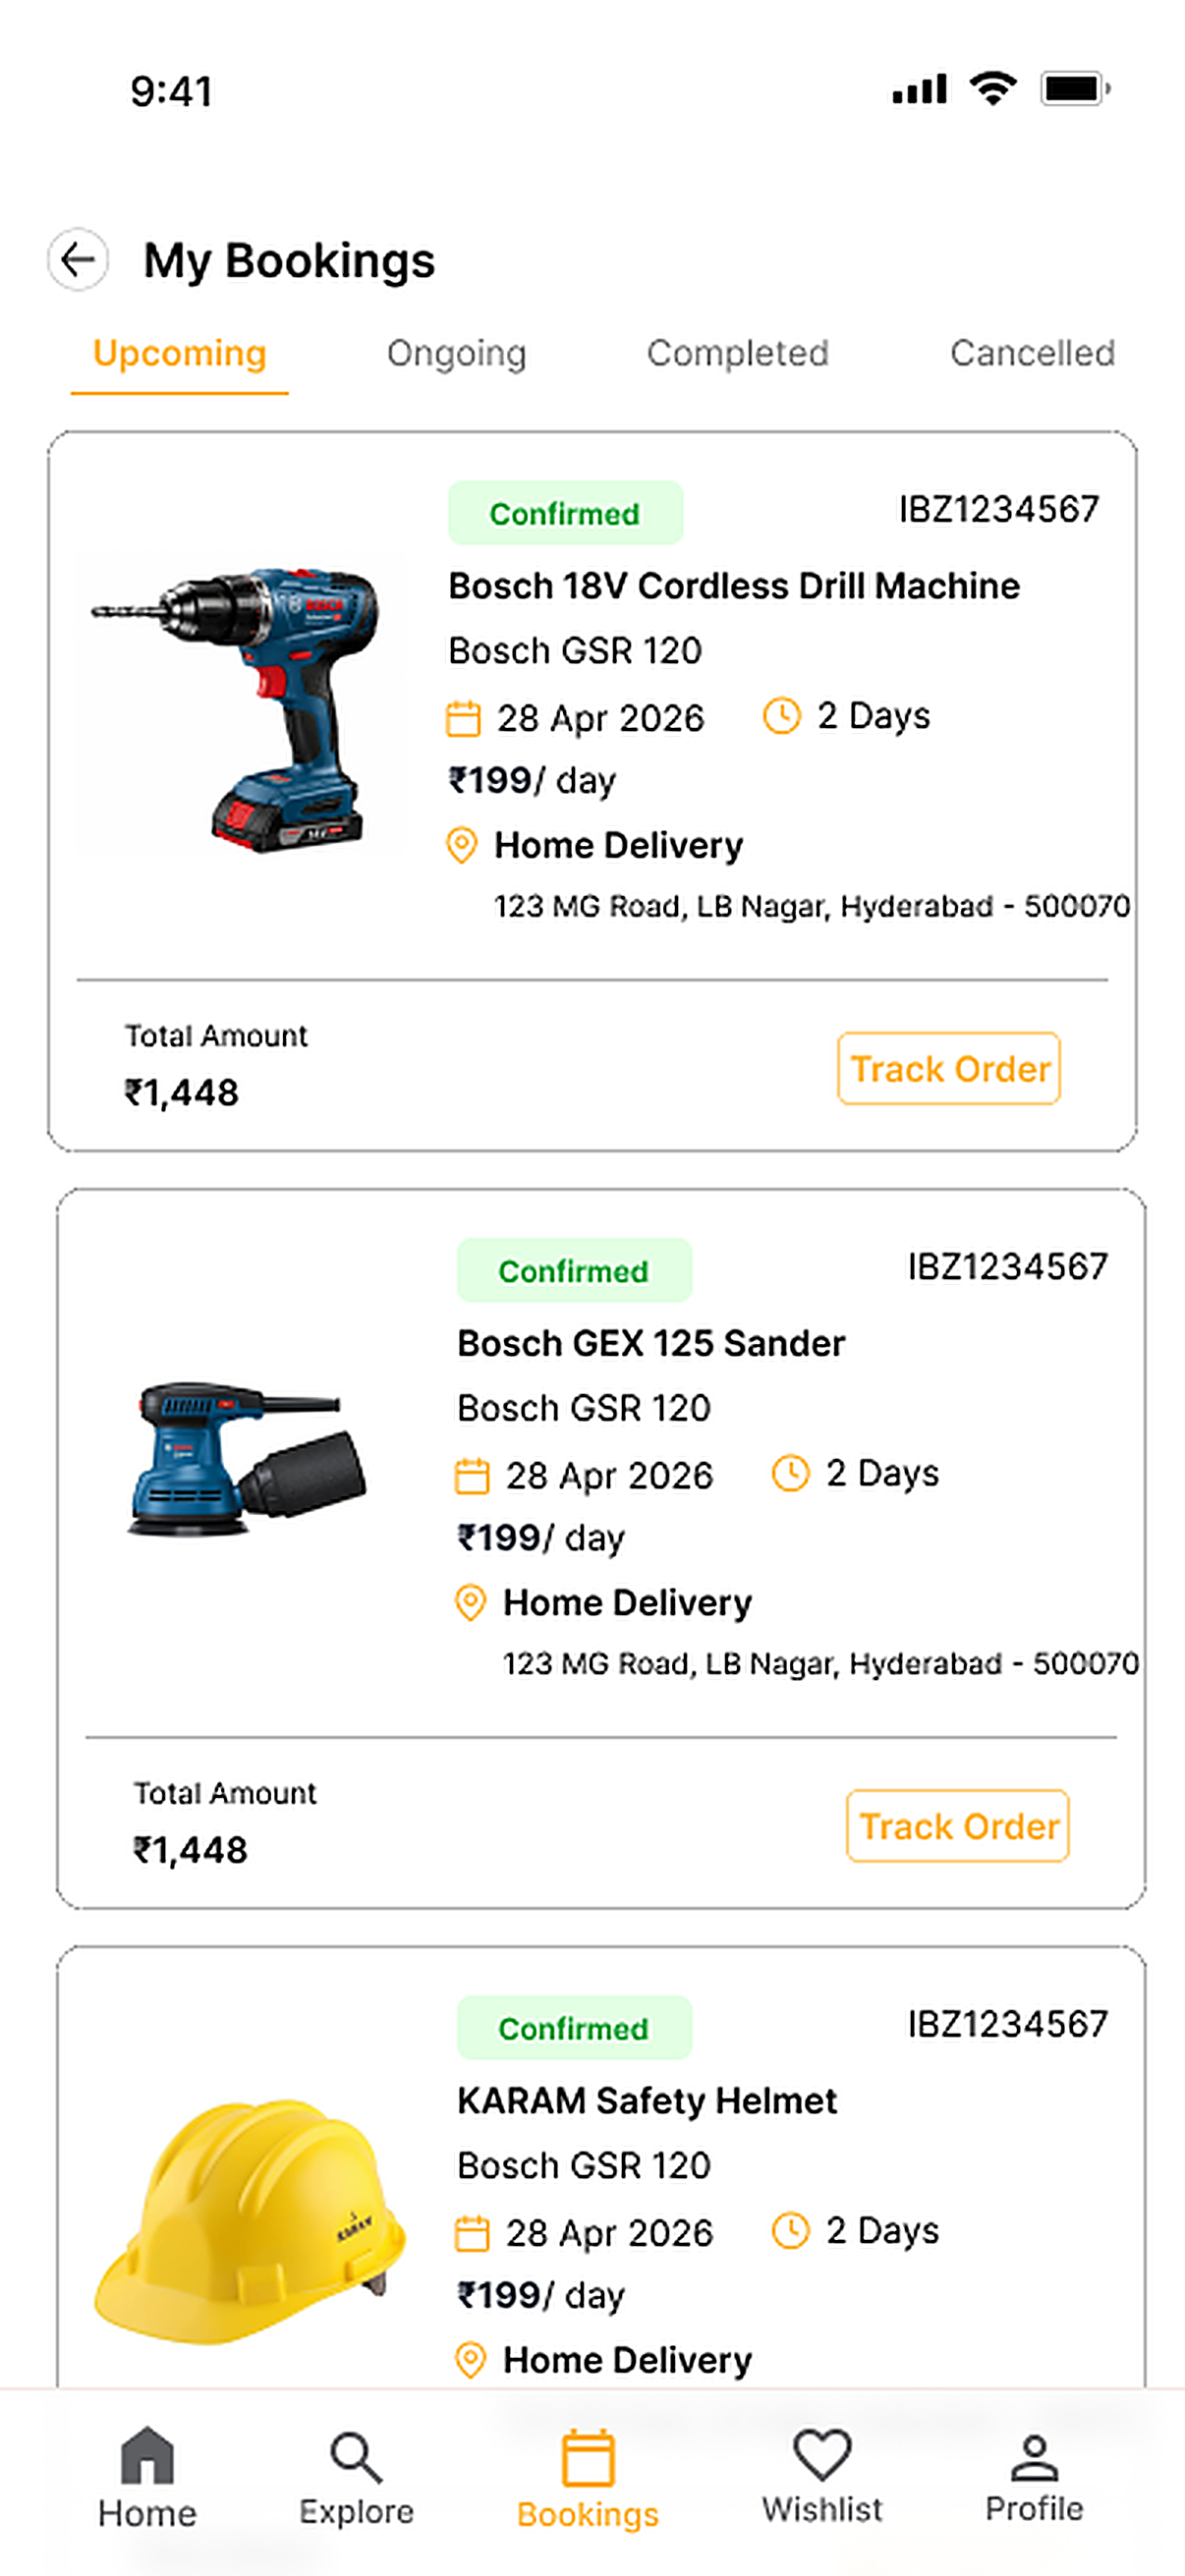Switch to the Ongoing tab
Image resolution: width=1185 pixels, height=2576 pixels.
click(457, 354)
